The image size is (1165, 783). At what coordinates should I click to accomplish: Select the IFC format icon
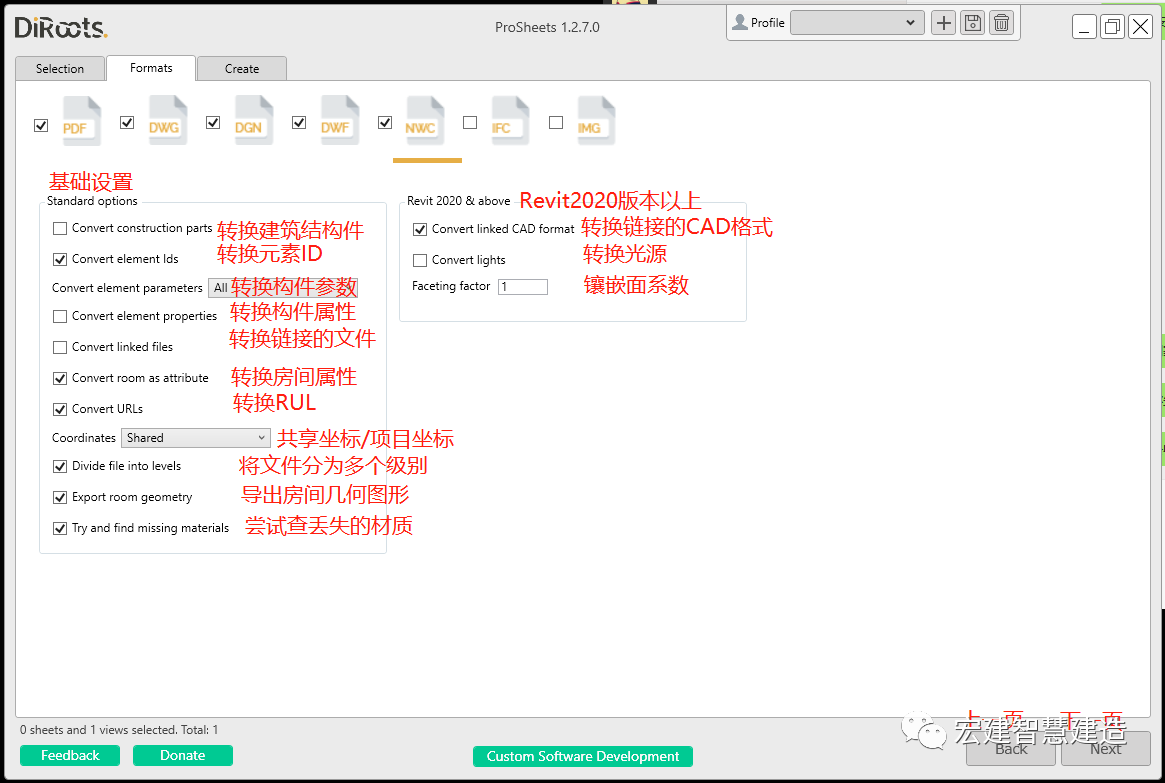click(510, 120)
